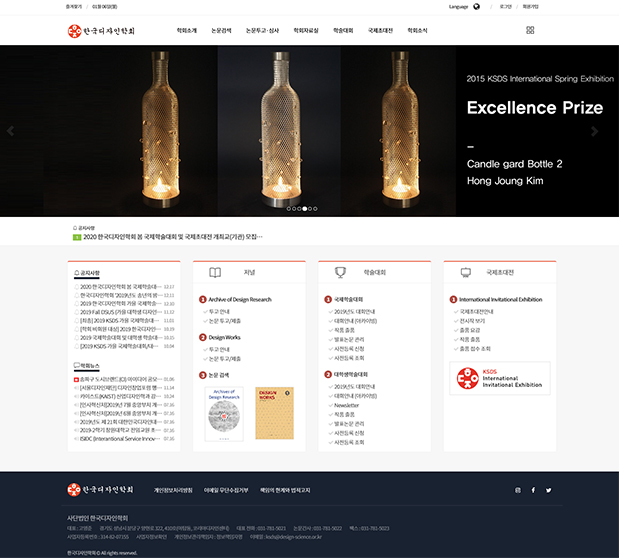This screenshot has height=558, width=620.
Task: Click the header KSDS logo
Action: pyautogui.click(x=101, y=30)
